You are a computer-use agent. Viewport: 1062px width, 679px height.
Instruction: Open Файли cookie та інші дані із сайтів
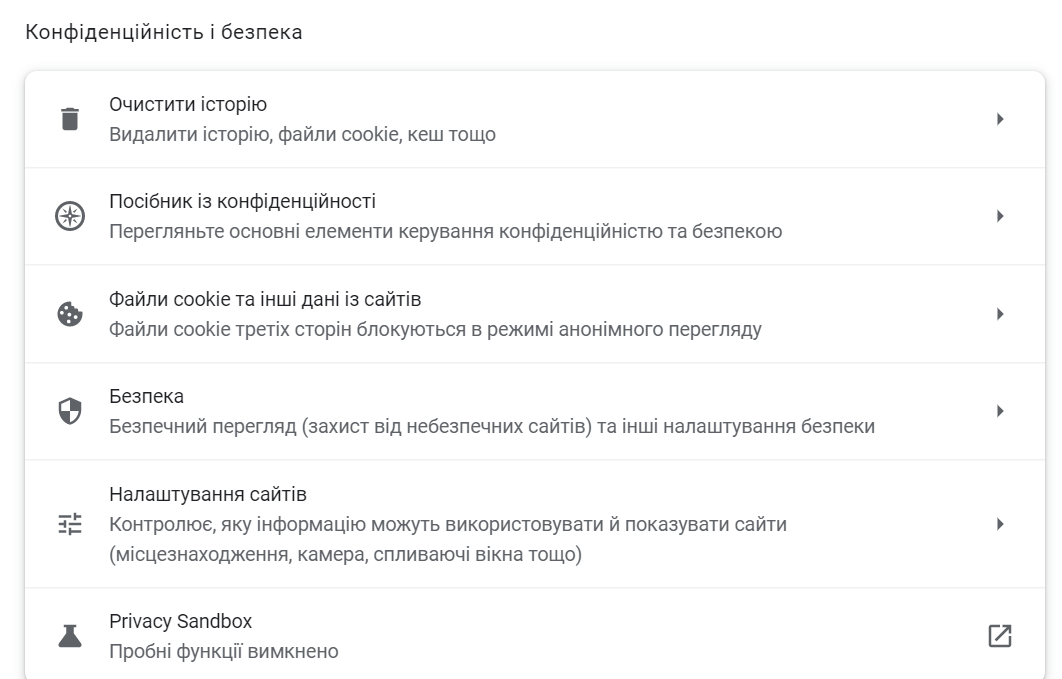pos(534,313)
